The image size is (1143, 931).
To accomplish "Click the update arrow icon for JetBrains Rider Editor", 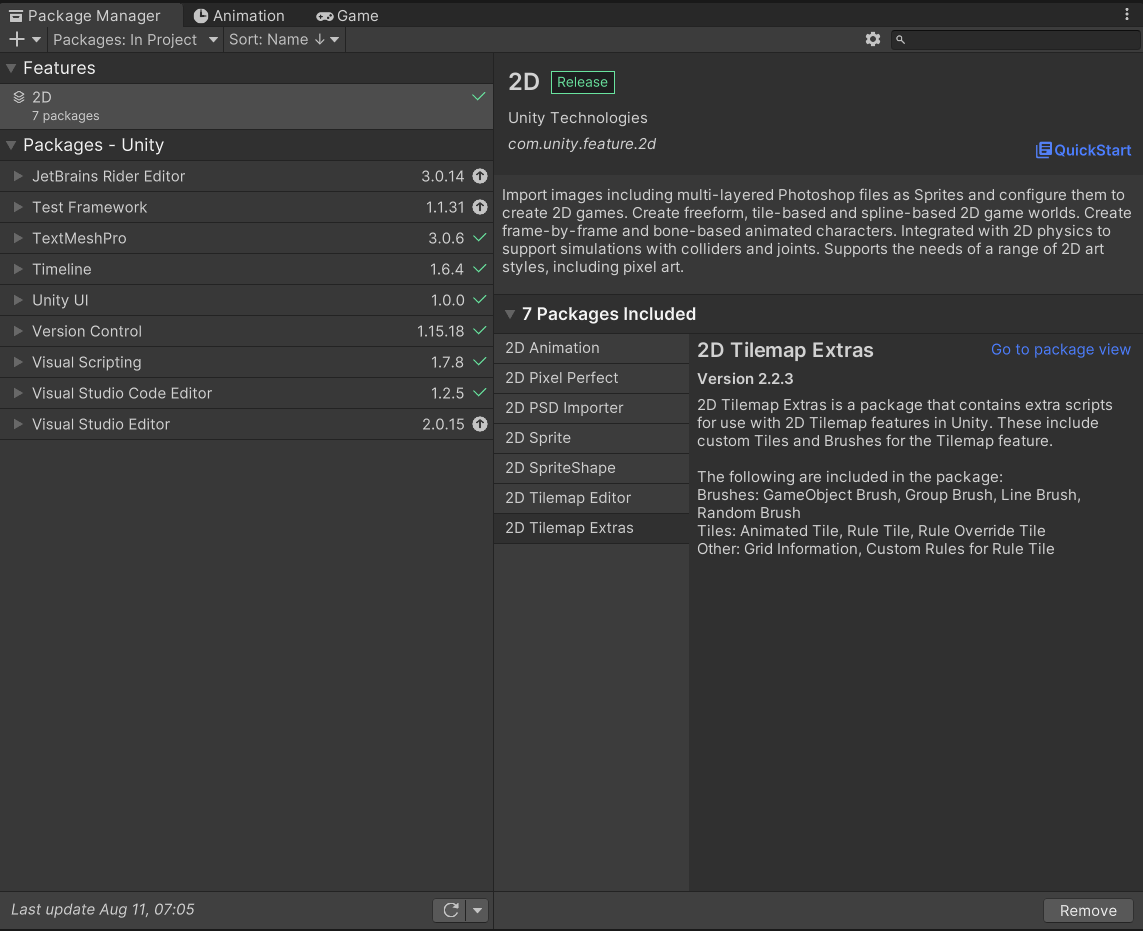I will (480, 176).
